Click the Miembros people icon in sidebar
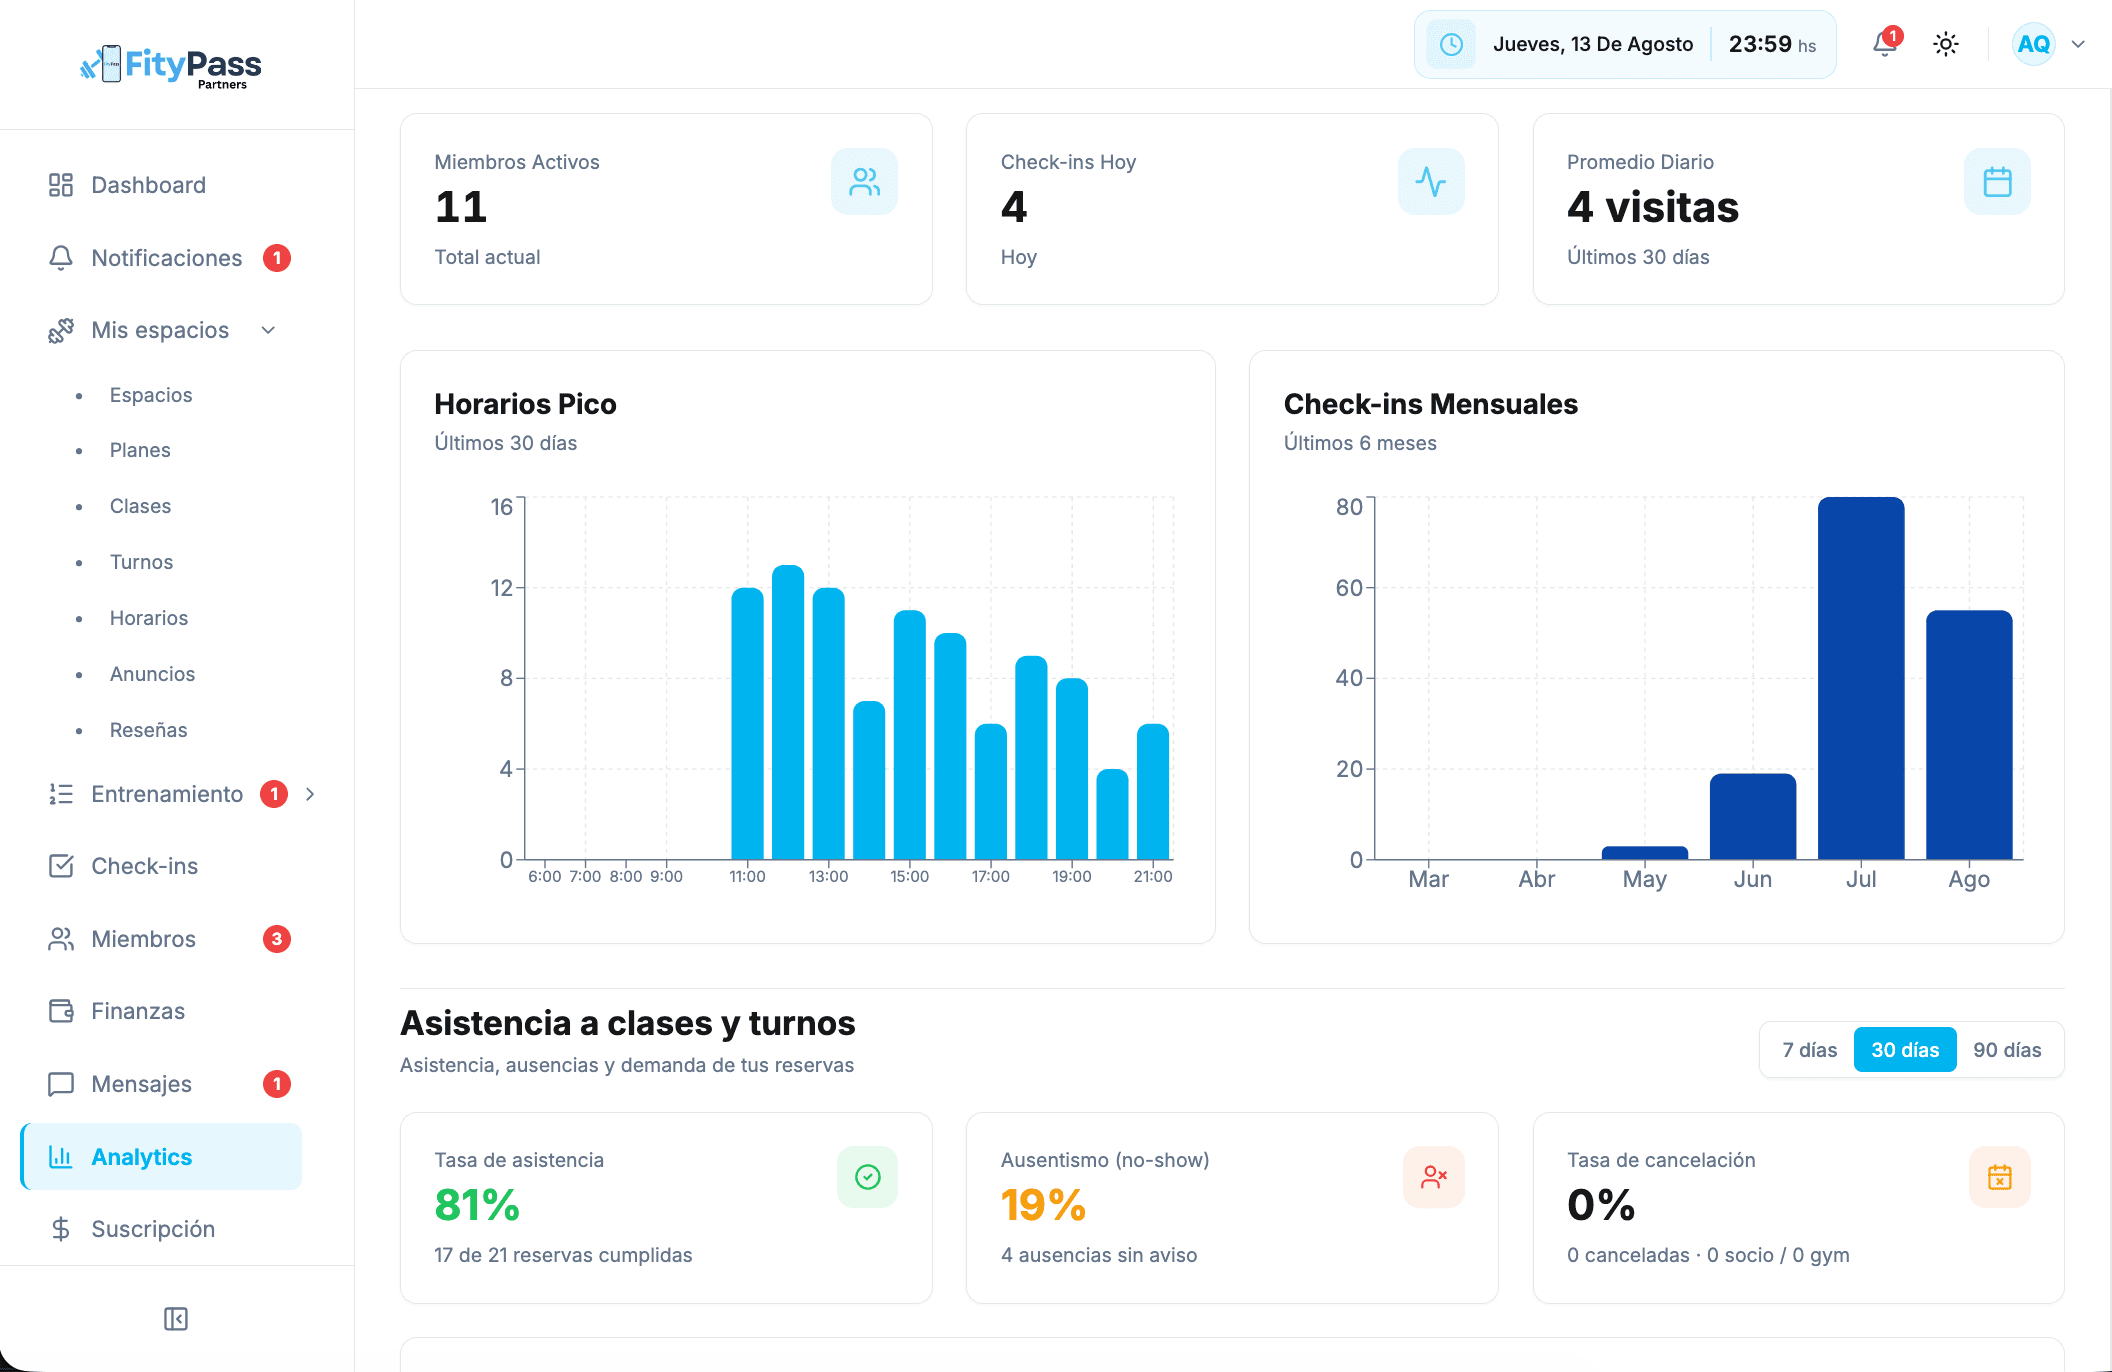This screenshot has height=1372, width=2112. click(x=61, y=939)
